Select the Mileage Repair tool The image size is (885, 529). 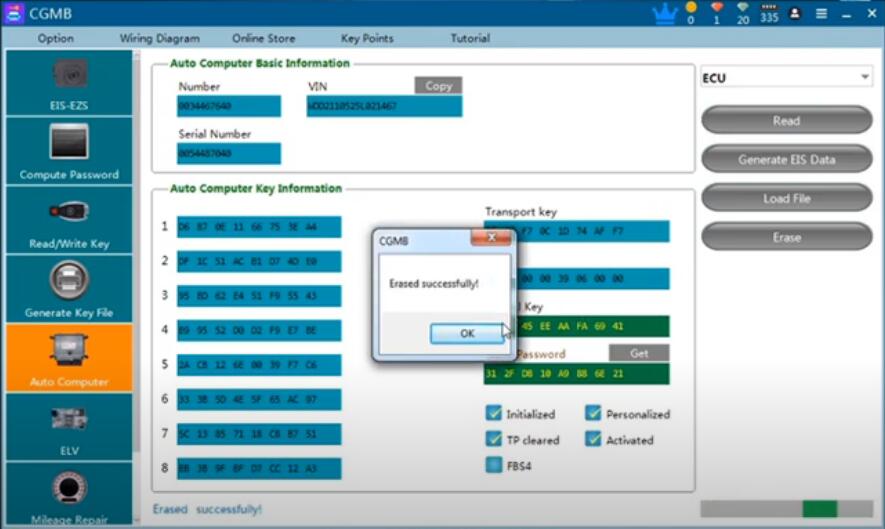click(69, 494)
